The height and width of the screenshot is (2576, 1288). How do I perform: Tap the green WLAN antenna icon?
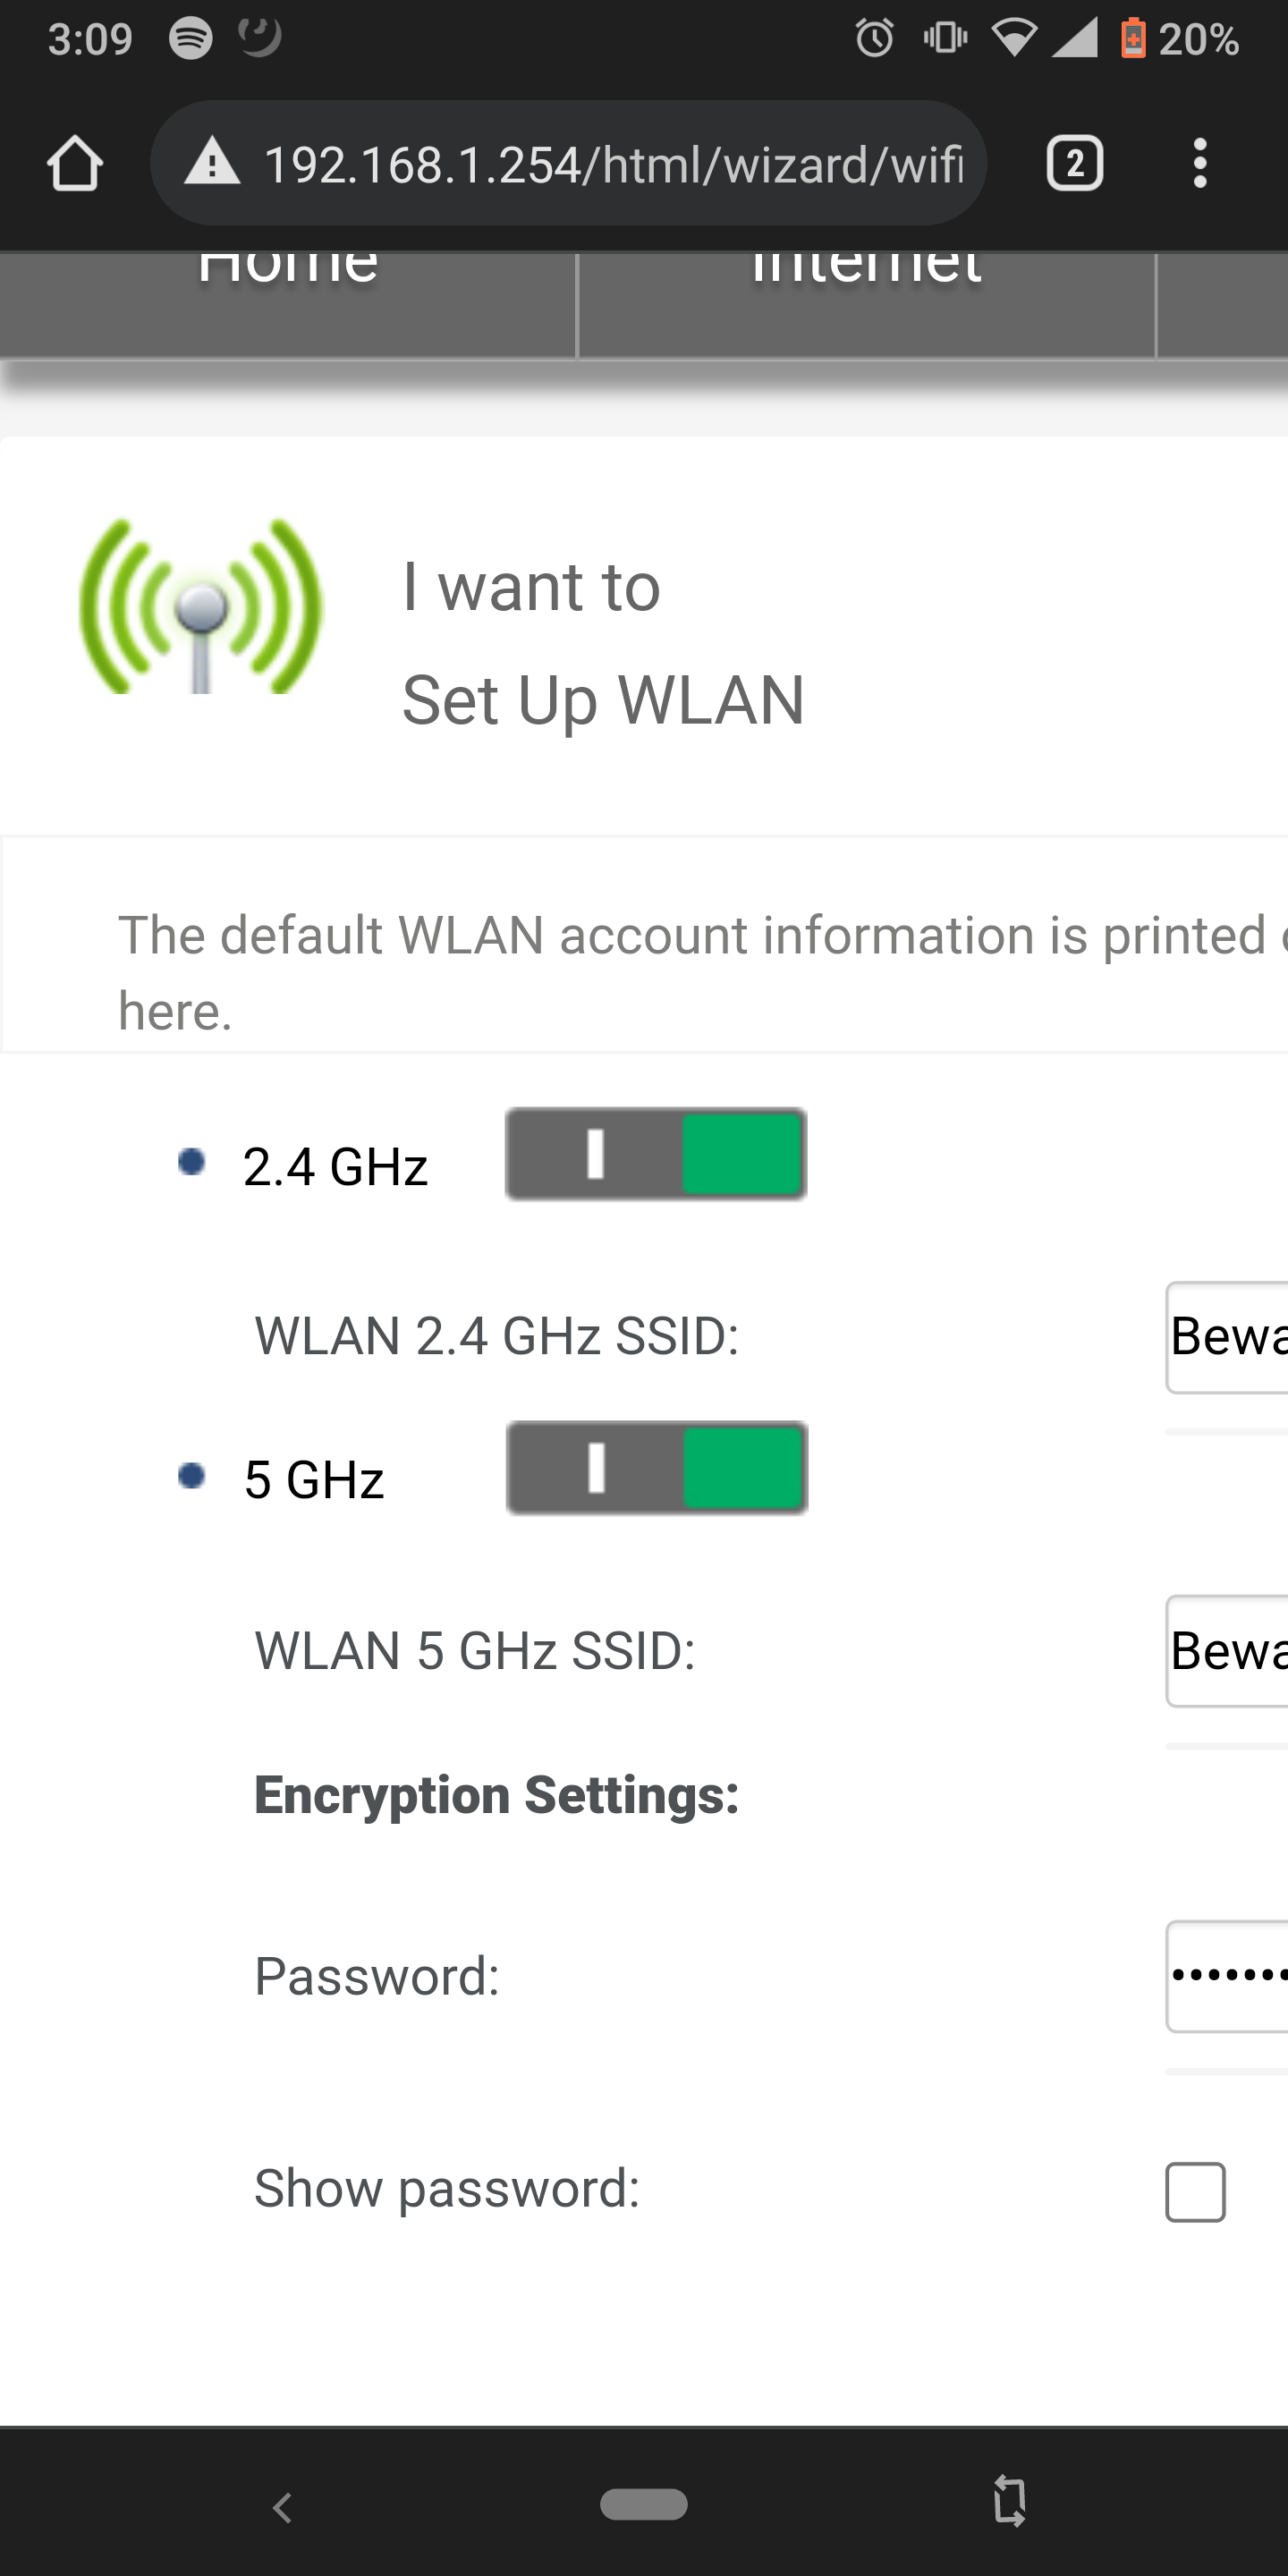pyautogui.click(x=201, y=606)
